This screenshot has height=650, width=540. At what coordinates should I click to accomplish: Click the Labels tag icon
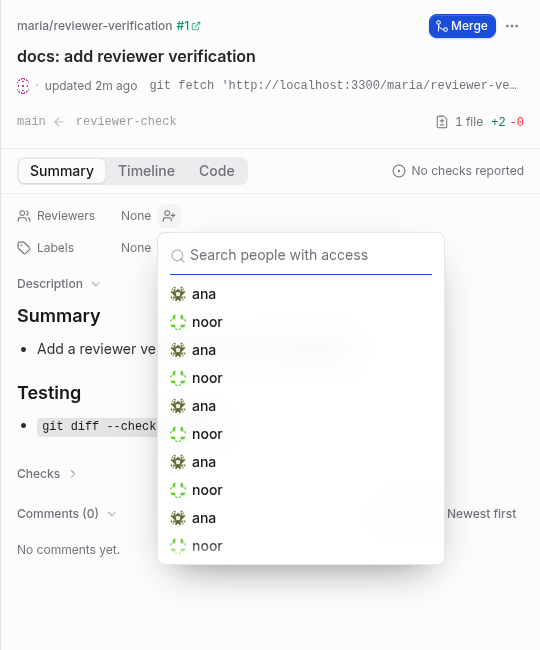click(24, 248)
